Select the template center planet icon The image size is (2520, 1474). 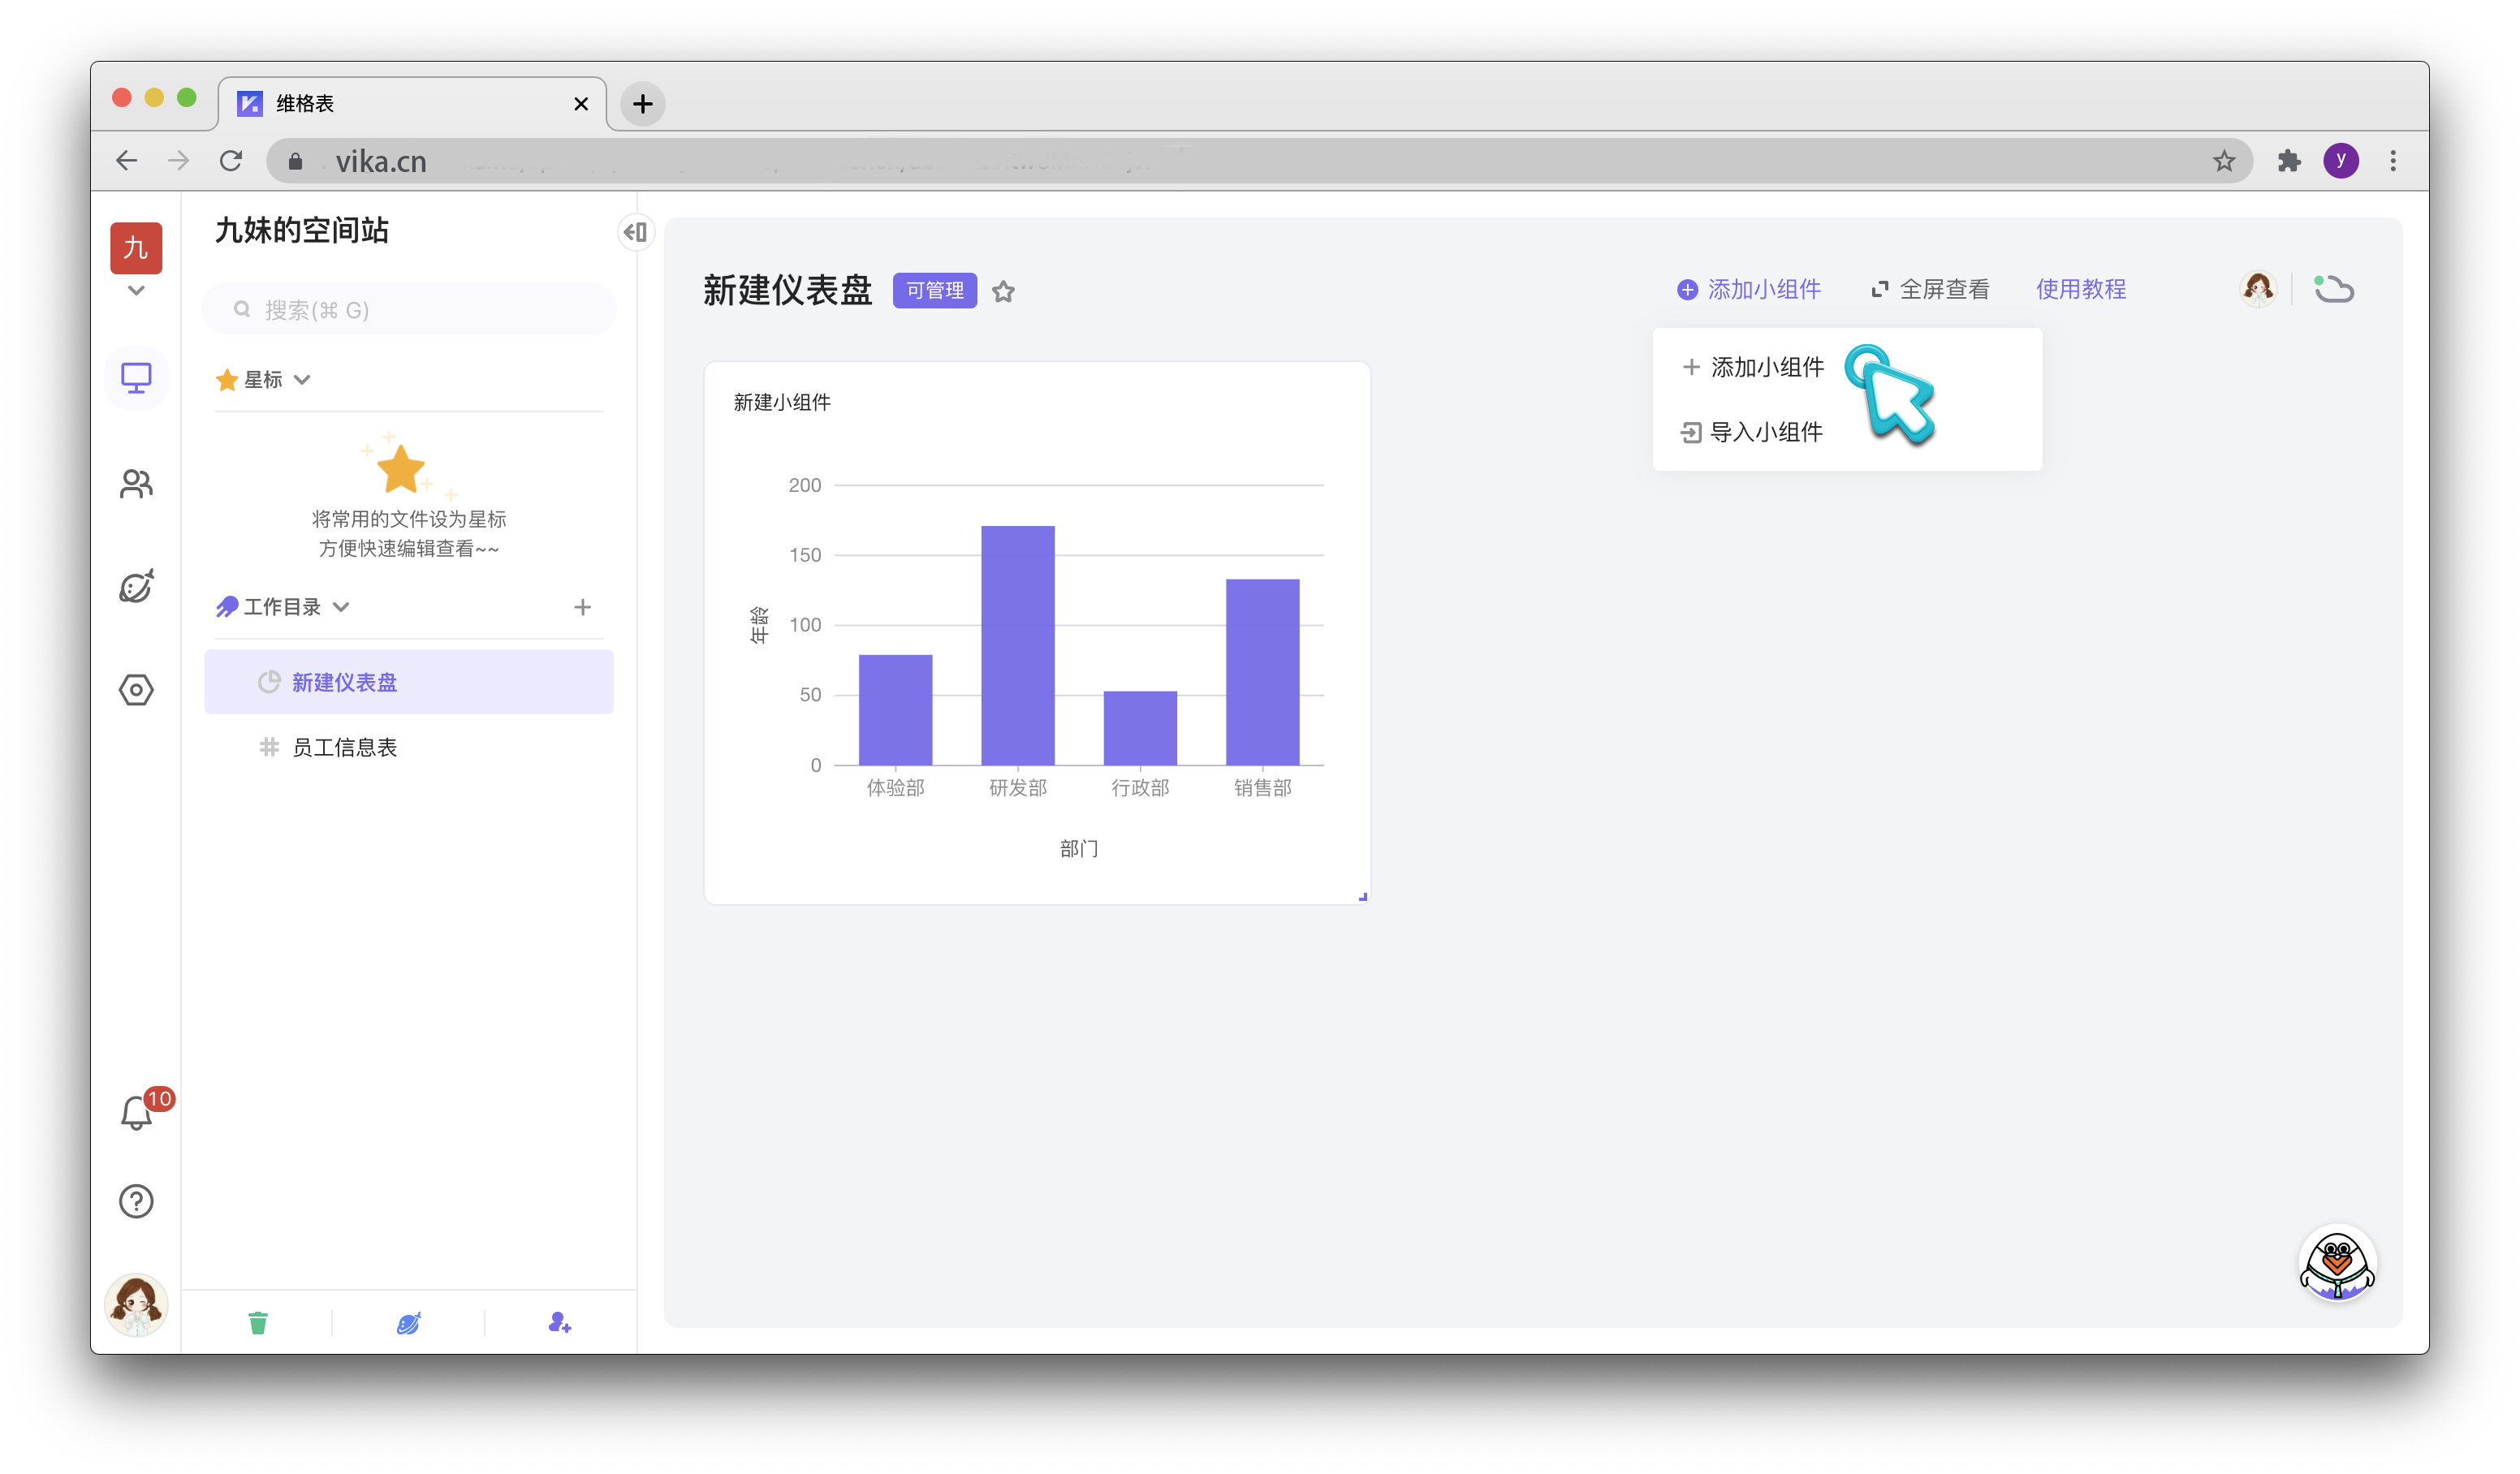[136, 588]
